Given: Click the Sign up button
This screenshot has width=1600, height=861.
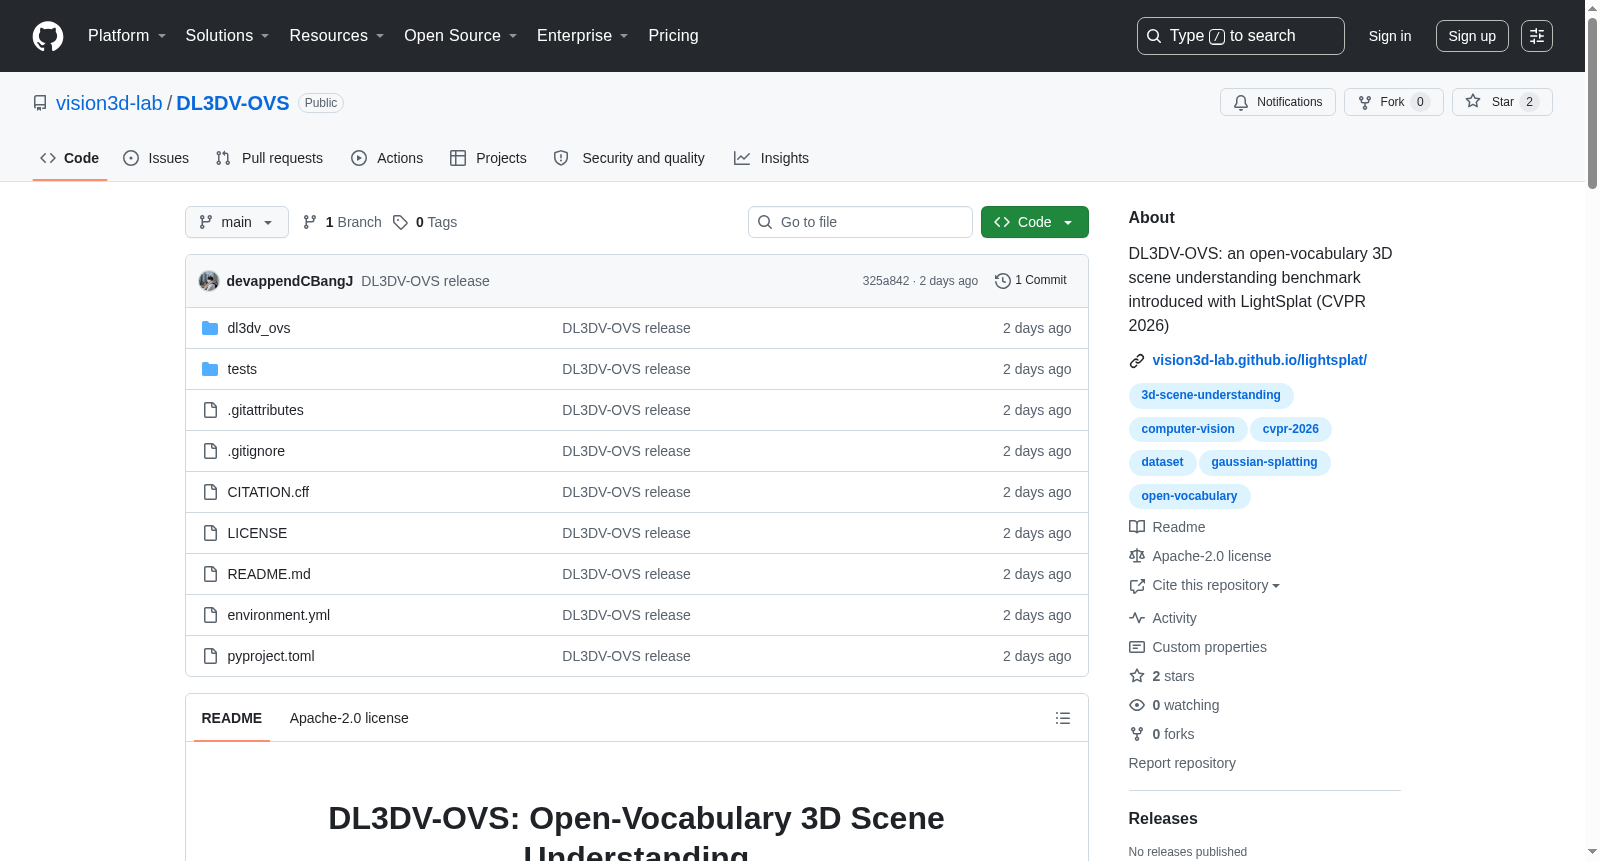Looking at the screenshot, I should click(1472, 36).
